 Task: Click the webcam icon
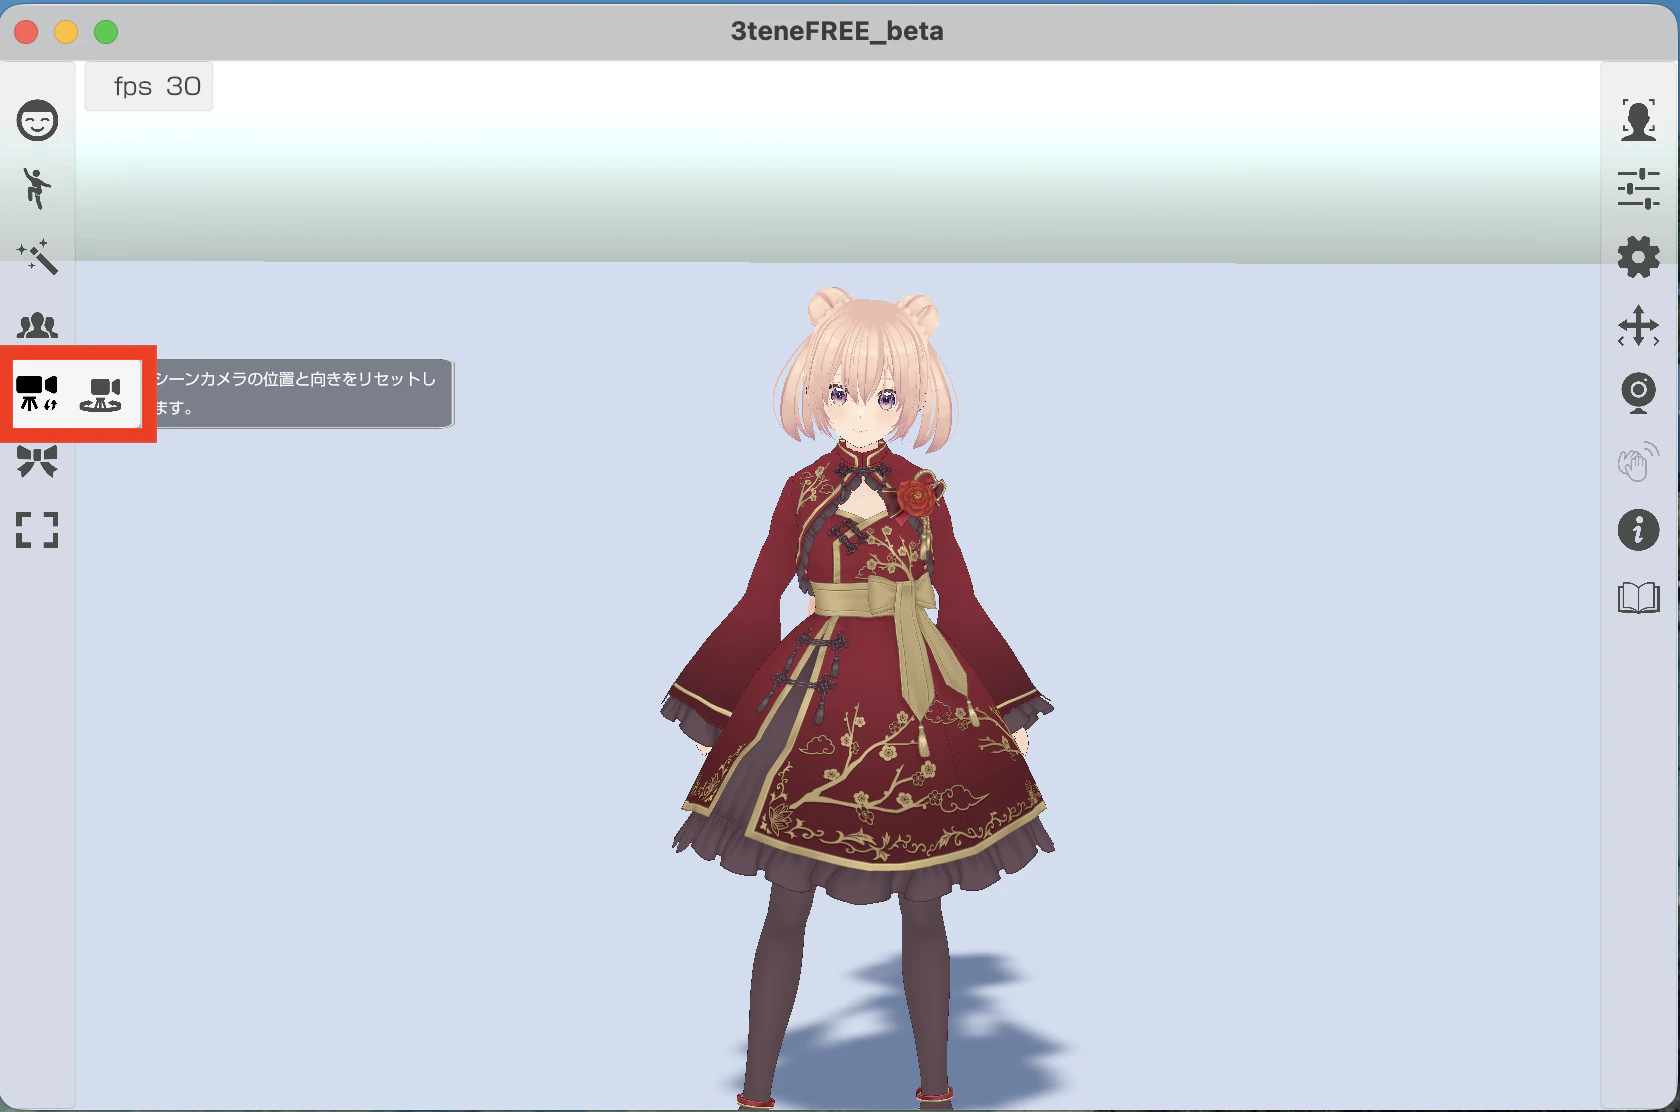1638,393
